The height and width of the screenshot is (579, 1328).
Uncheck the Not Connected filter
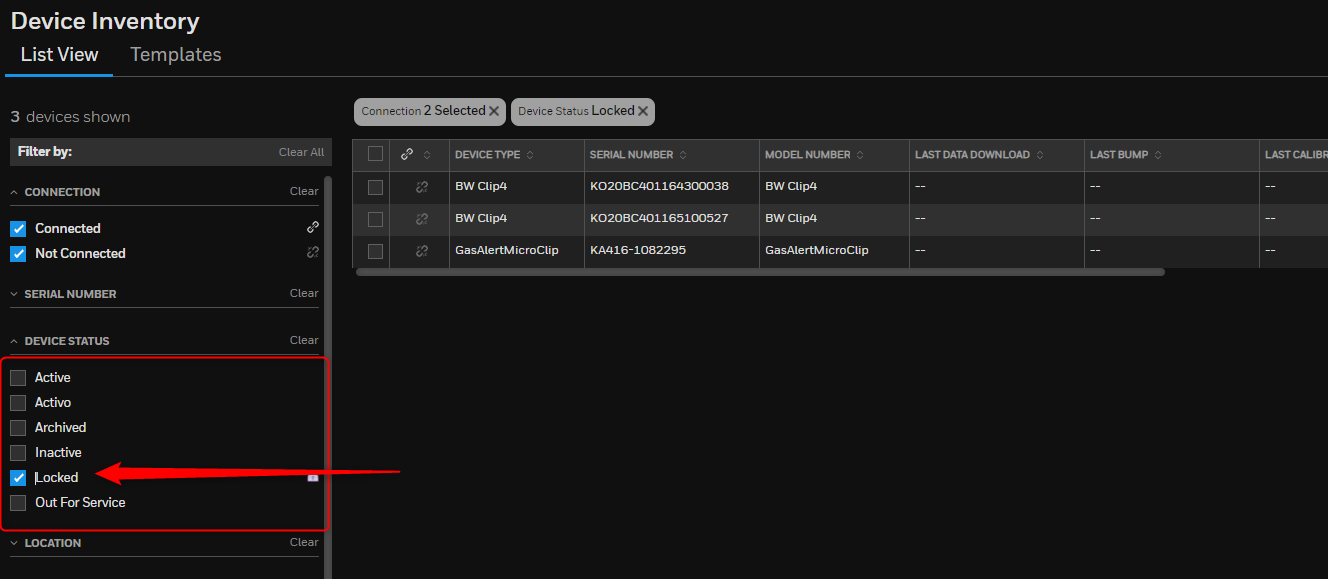tap(18, 254)
